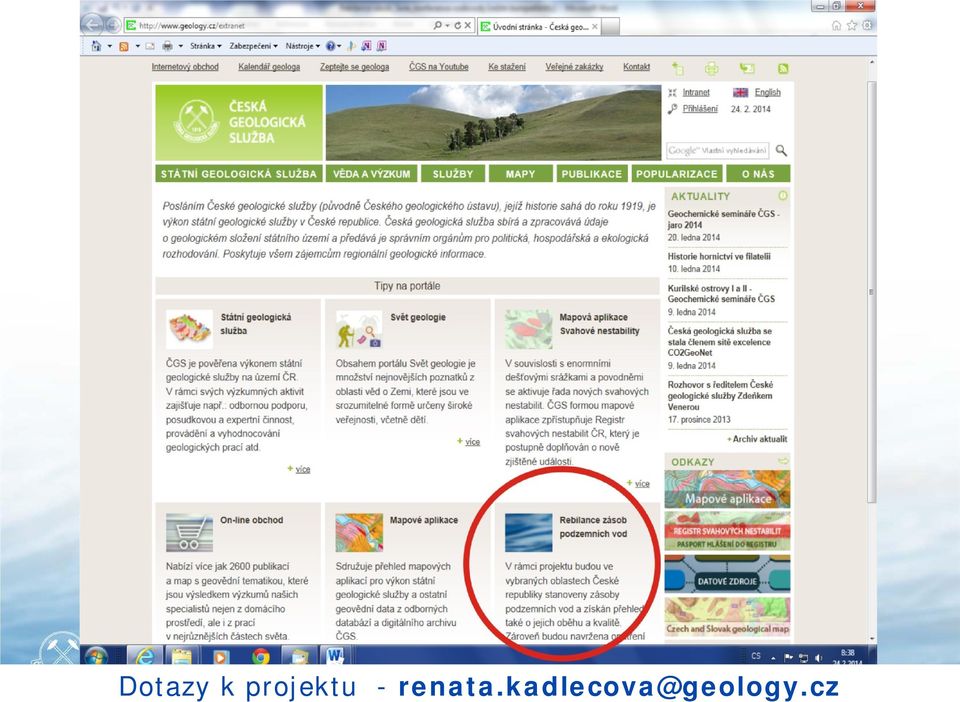This screenshot has height=702, width=960.
Task: Expand dropdown arrow next to Help icon
Action: 339,46
